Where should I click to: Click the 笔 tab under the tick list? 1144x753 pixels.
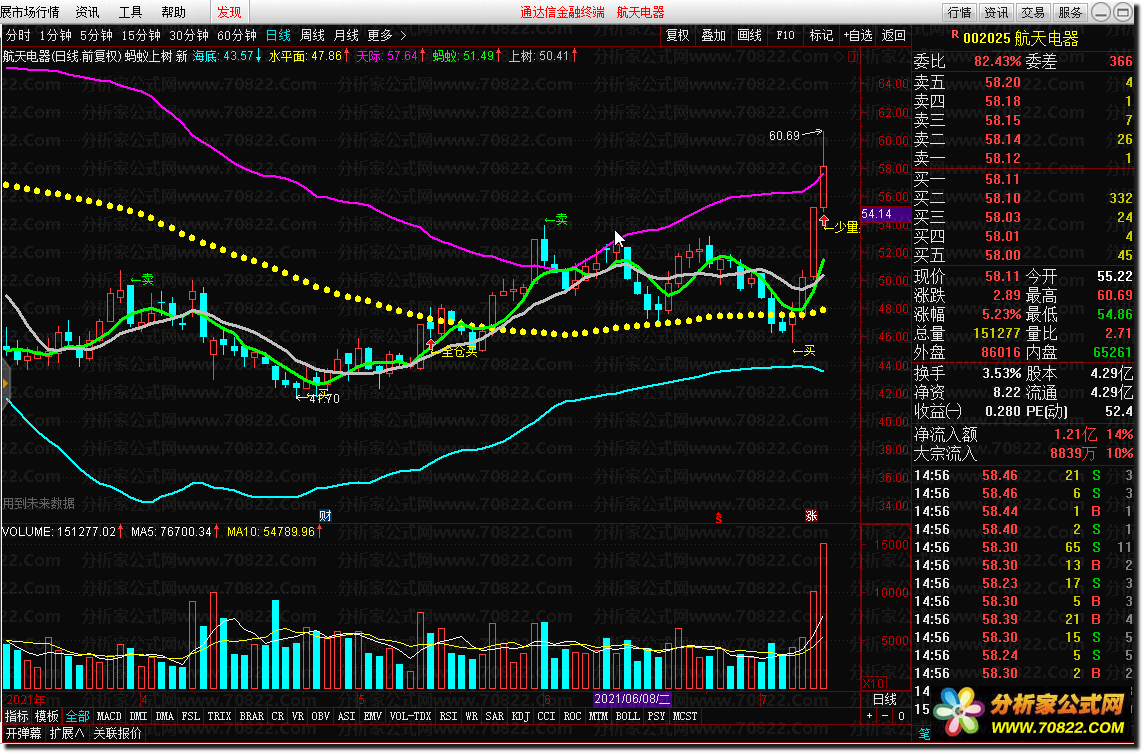[x=924, y=733]
